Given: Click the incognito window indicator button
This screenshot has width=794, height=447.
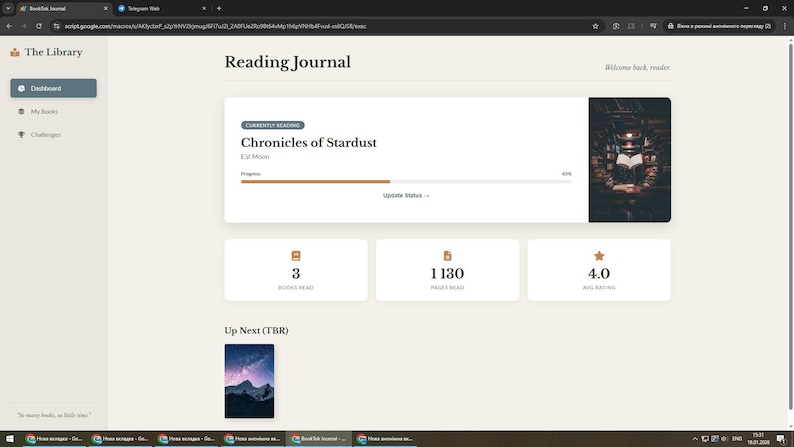Looking at the screenshot, I should [x=719, y=26].
